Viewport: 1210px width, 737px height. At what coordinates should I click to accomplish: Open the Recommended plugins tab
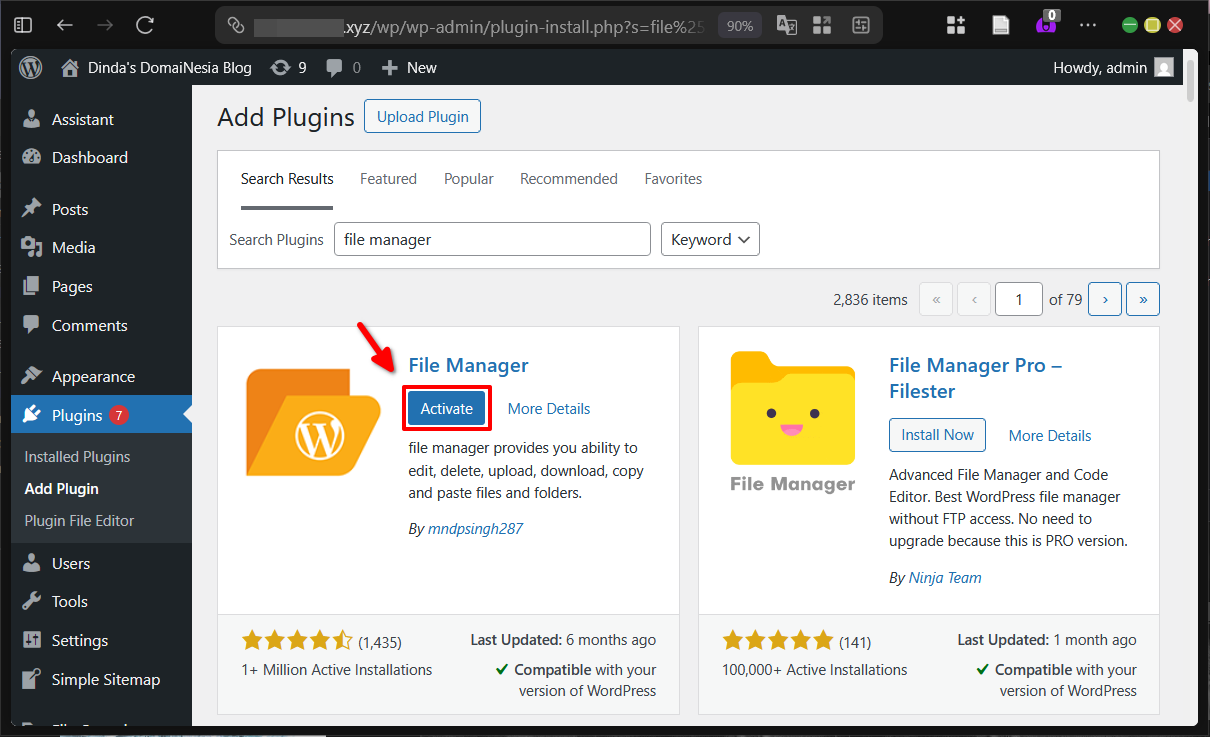(568, 178)
